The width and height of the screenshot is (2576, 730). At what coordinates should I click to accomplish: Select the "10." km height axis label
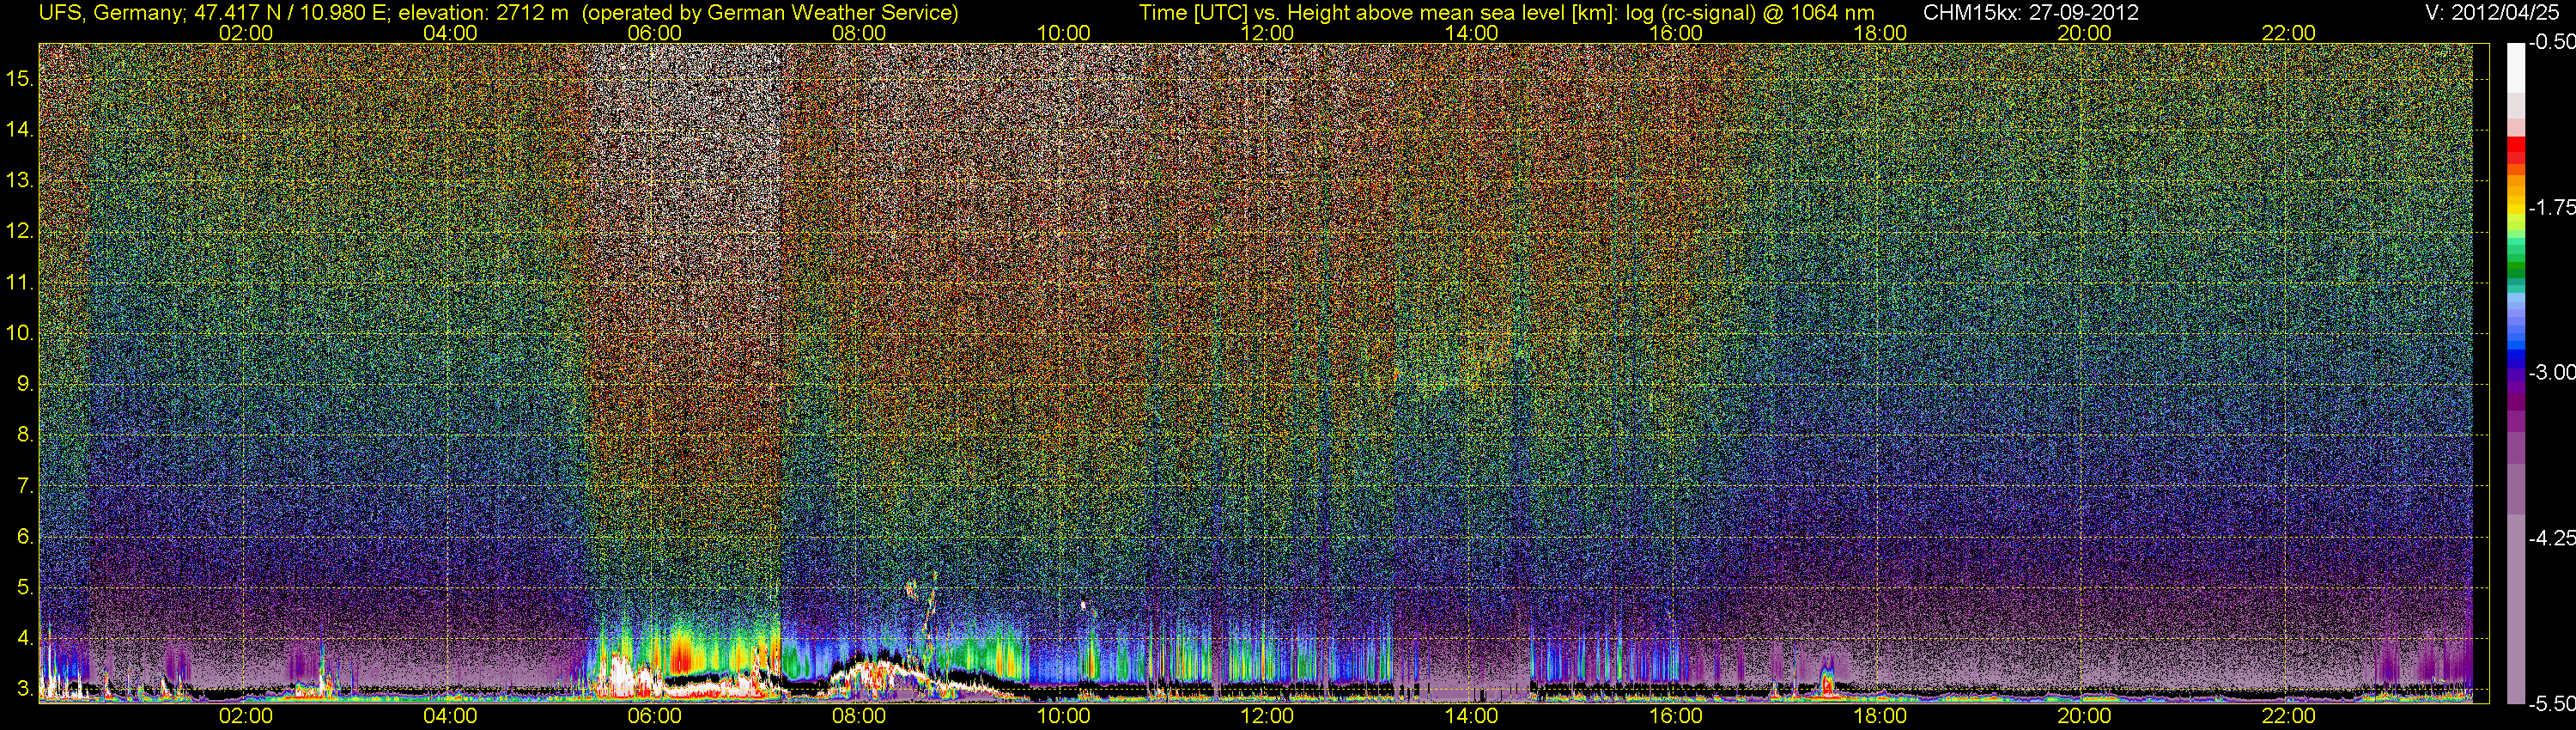tap(20, 333)
